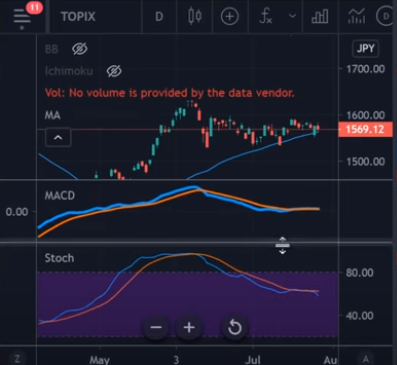Screen dimensions: 397x365
Task: Click the 3 date label on time axis
Action: tap(176, 360)
